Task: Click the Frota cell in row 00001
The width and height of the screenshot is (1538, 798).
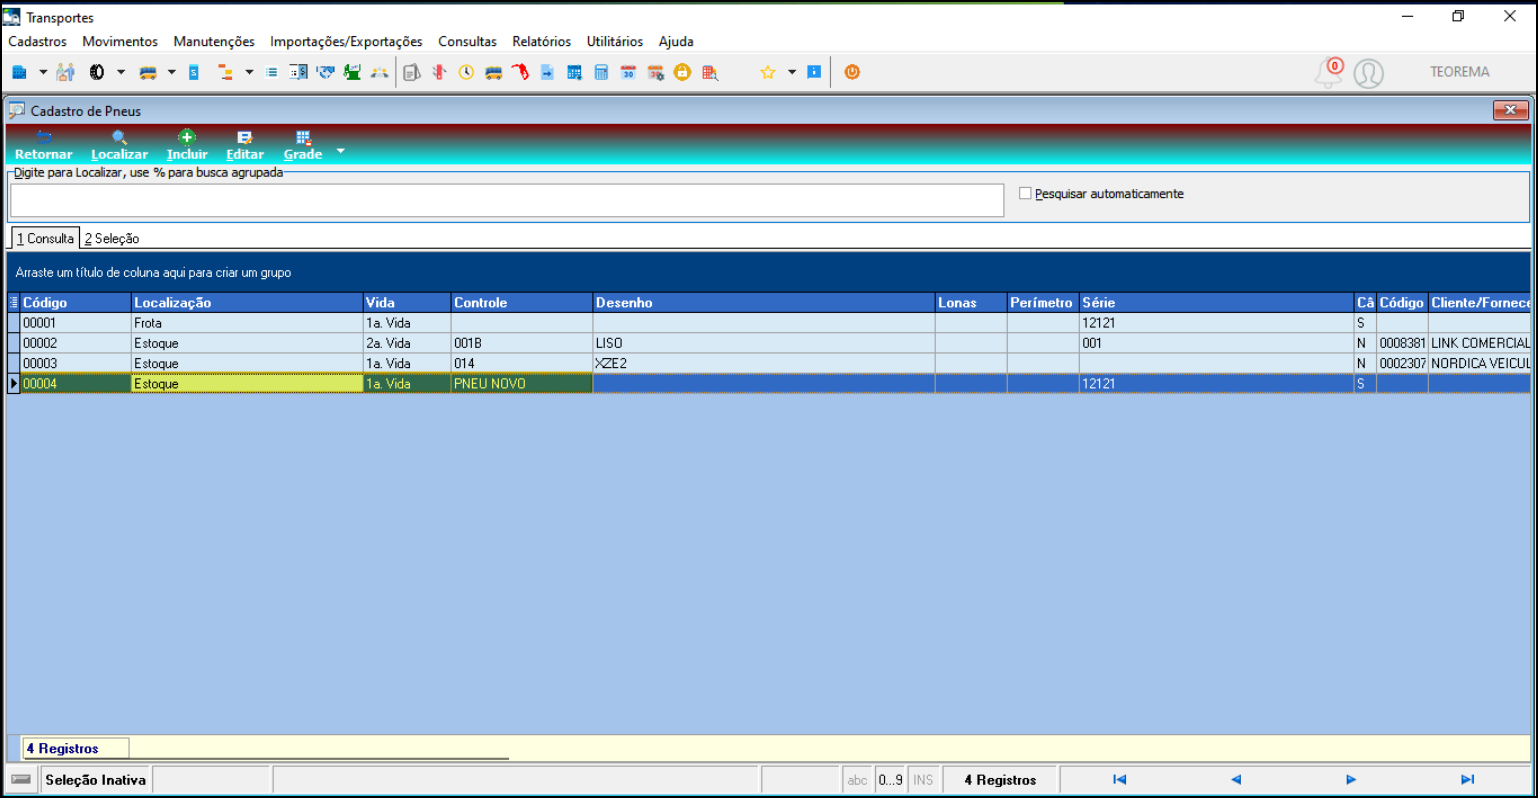Action: 247,323
